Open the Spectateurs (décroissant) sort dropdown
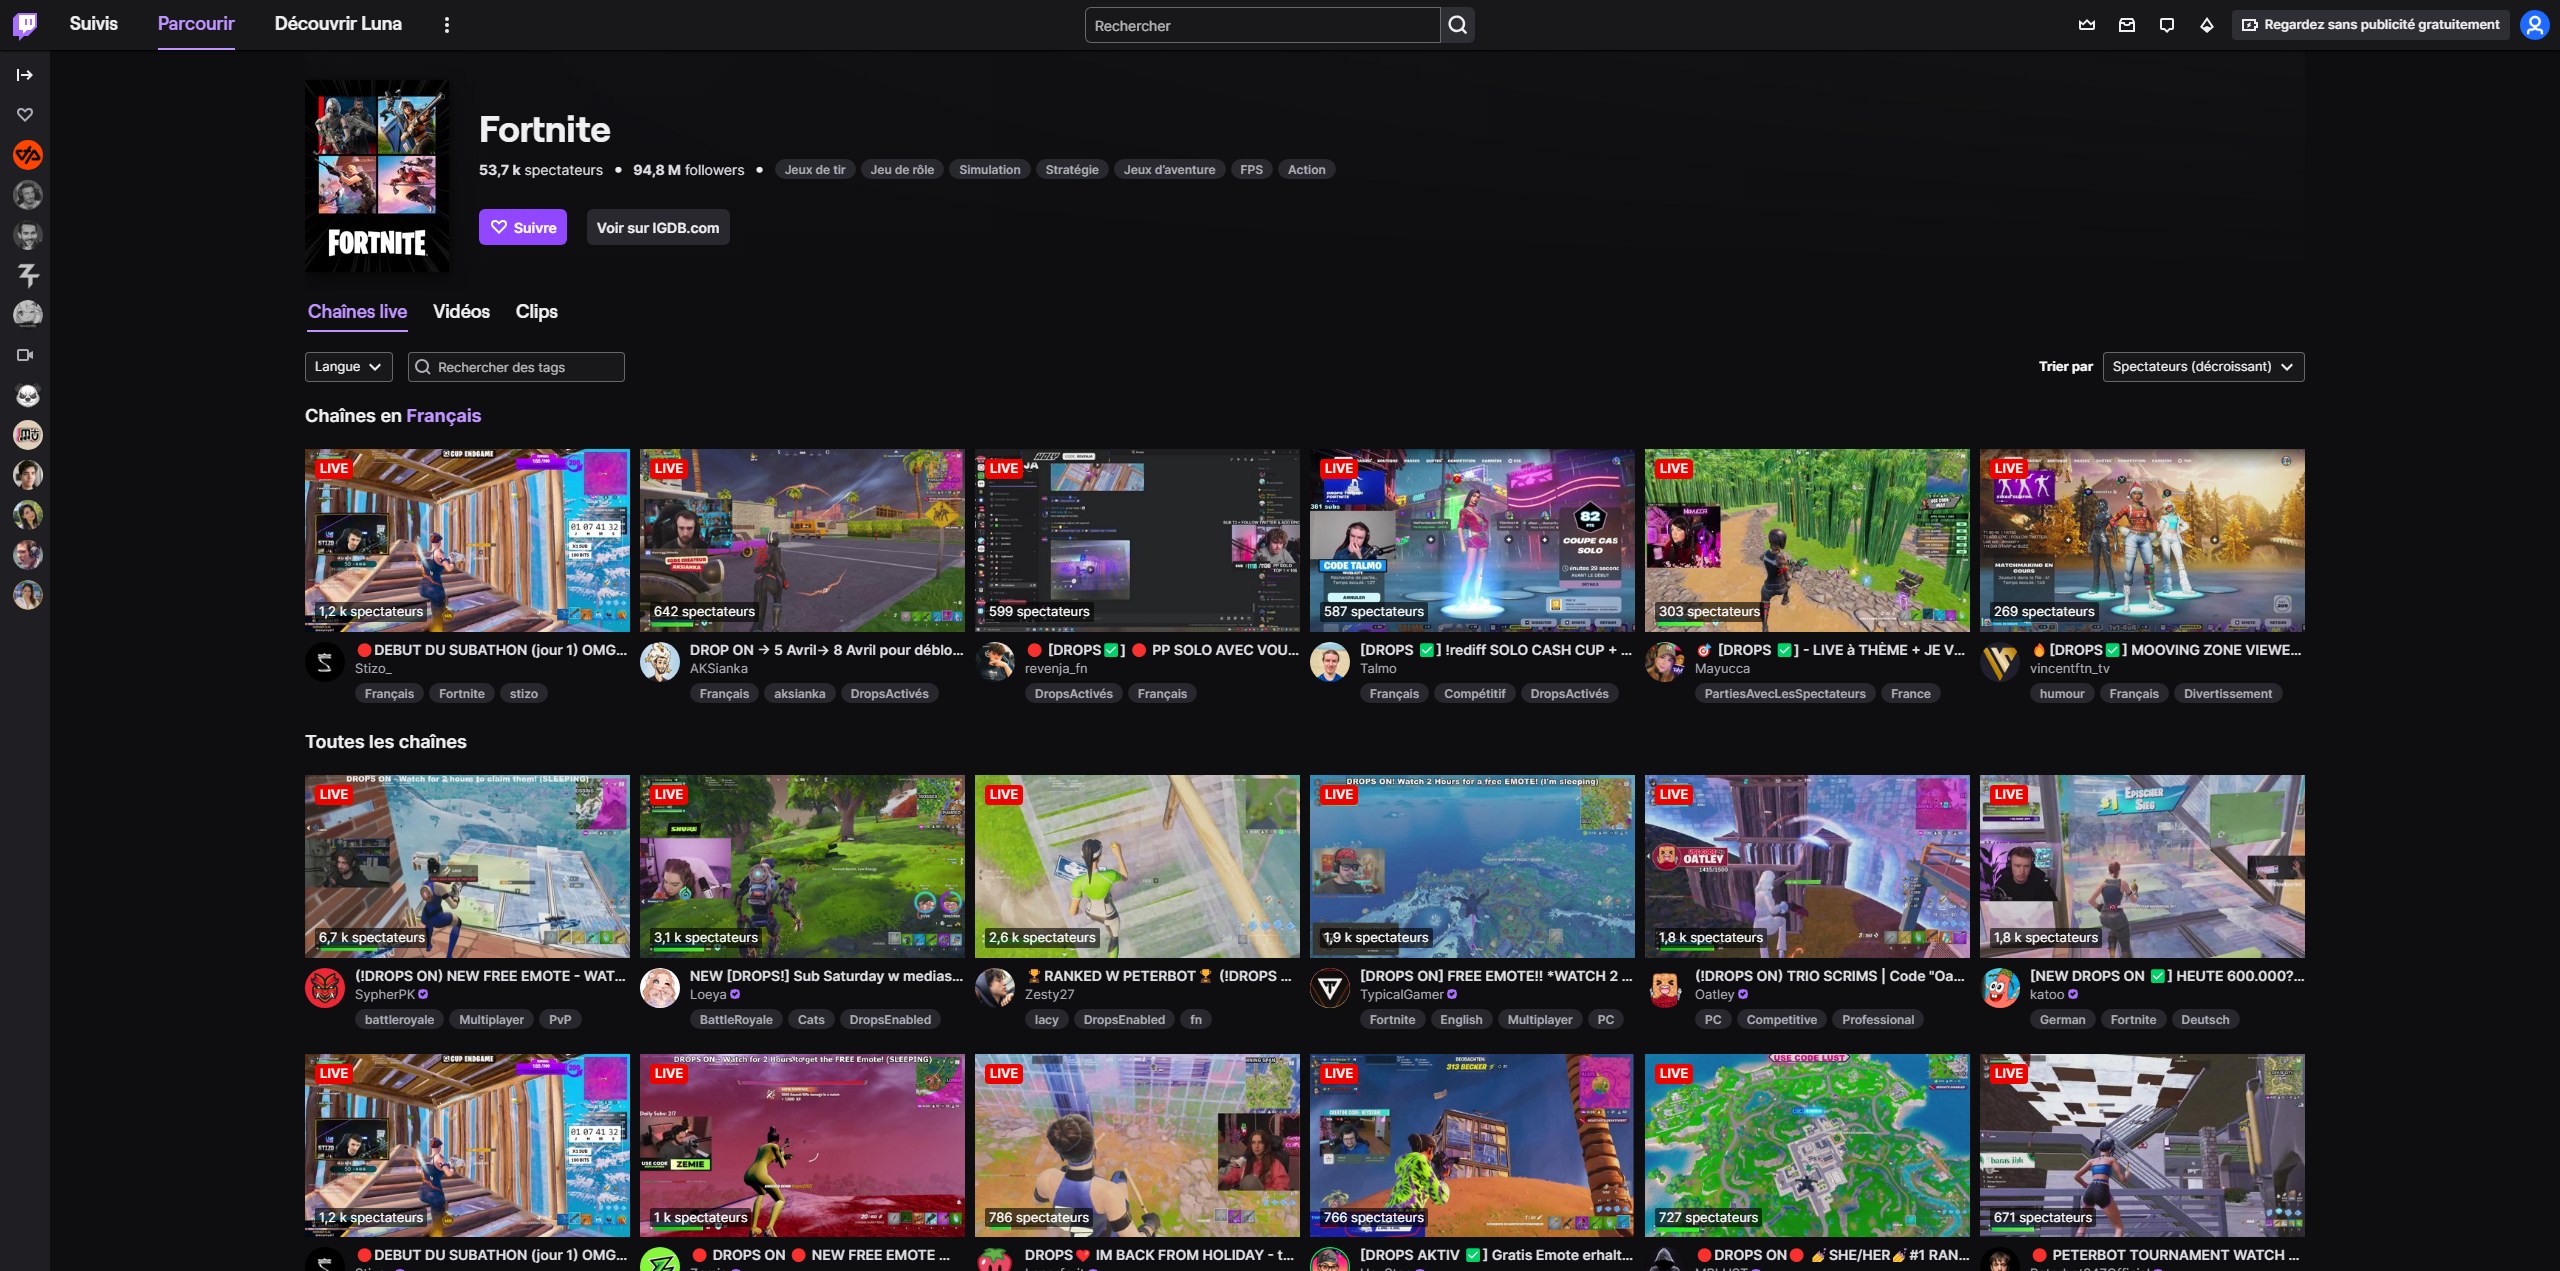Screen dimensions: 2560x1271 [x=2203, y=366]
